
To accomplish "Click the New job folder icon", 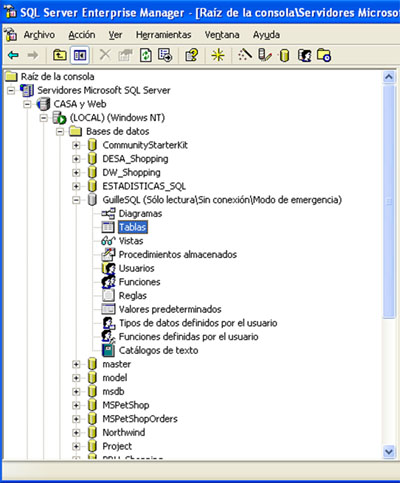I will pyautogui.click(x=324, y=55).
